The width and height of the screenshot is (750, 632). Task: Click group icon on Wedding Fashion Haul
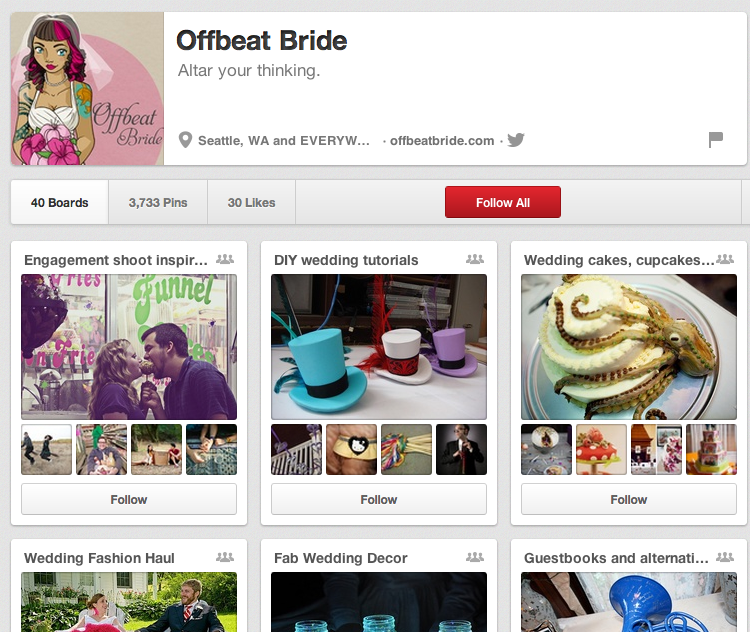[225, 557]
